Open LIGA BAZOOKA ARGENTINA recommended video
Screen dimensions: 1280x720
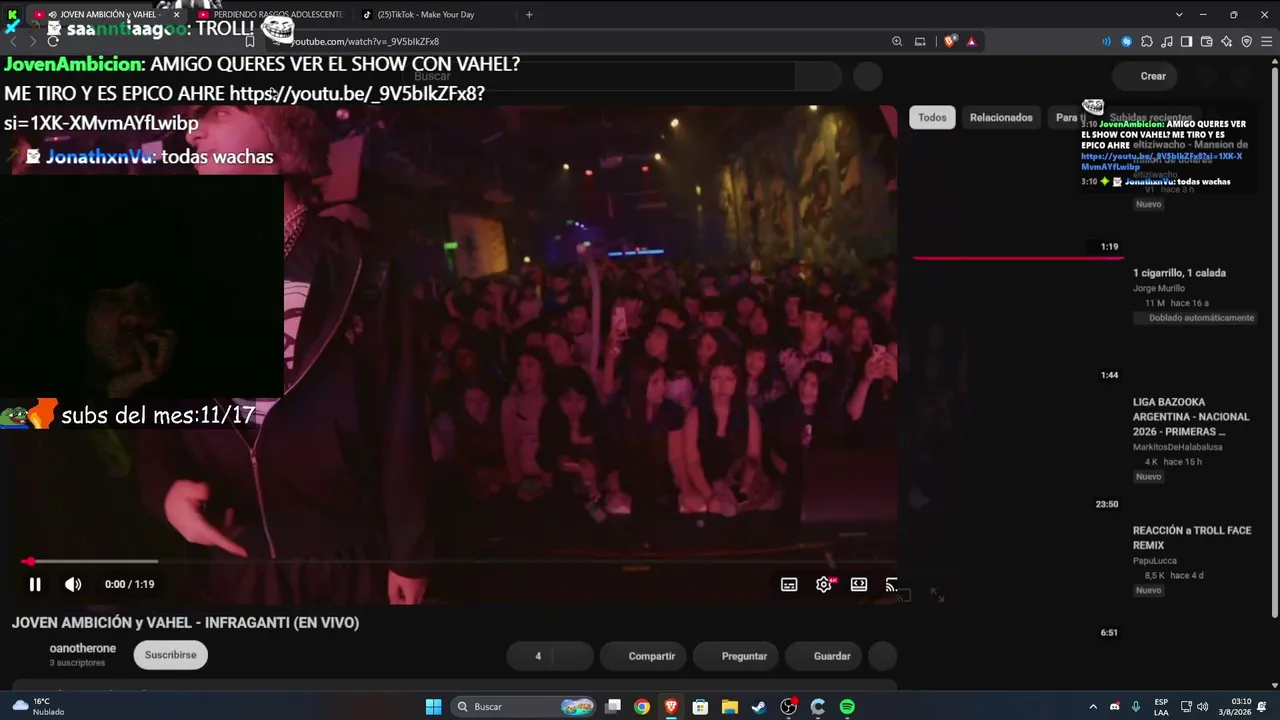(1191, 417)
